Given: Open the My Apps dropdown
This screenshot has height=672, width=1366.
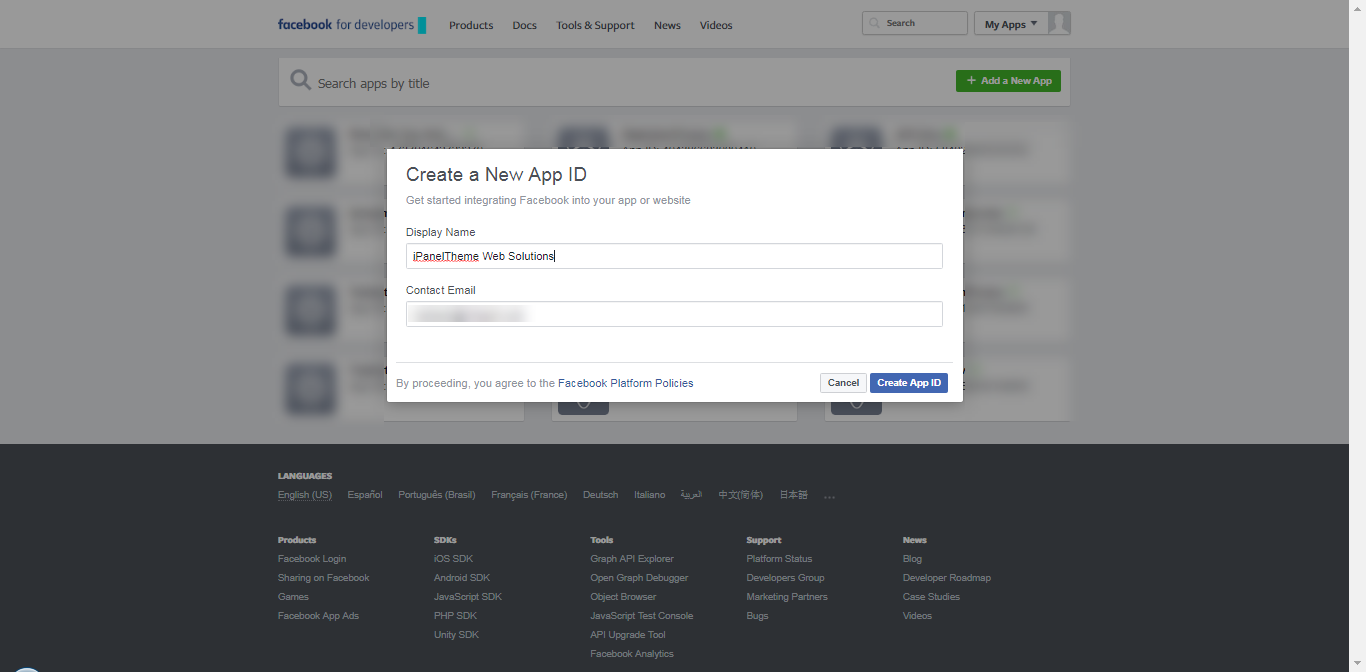Looking at the screenshot, I should pos(1011,24).
